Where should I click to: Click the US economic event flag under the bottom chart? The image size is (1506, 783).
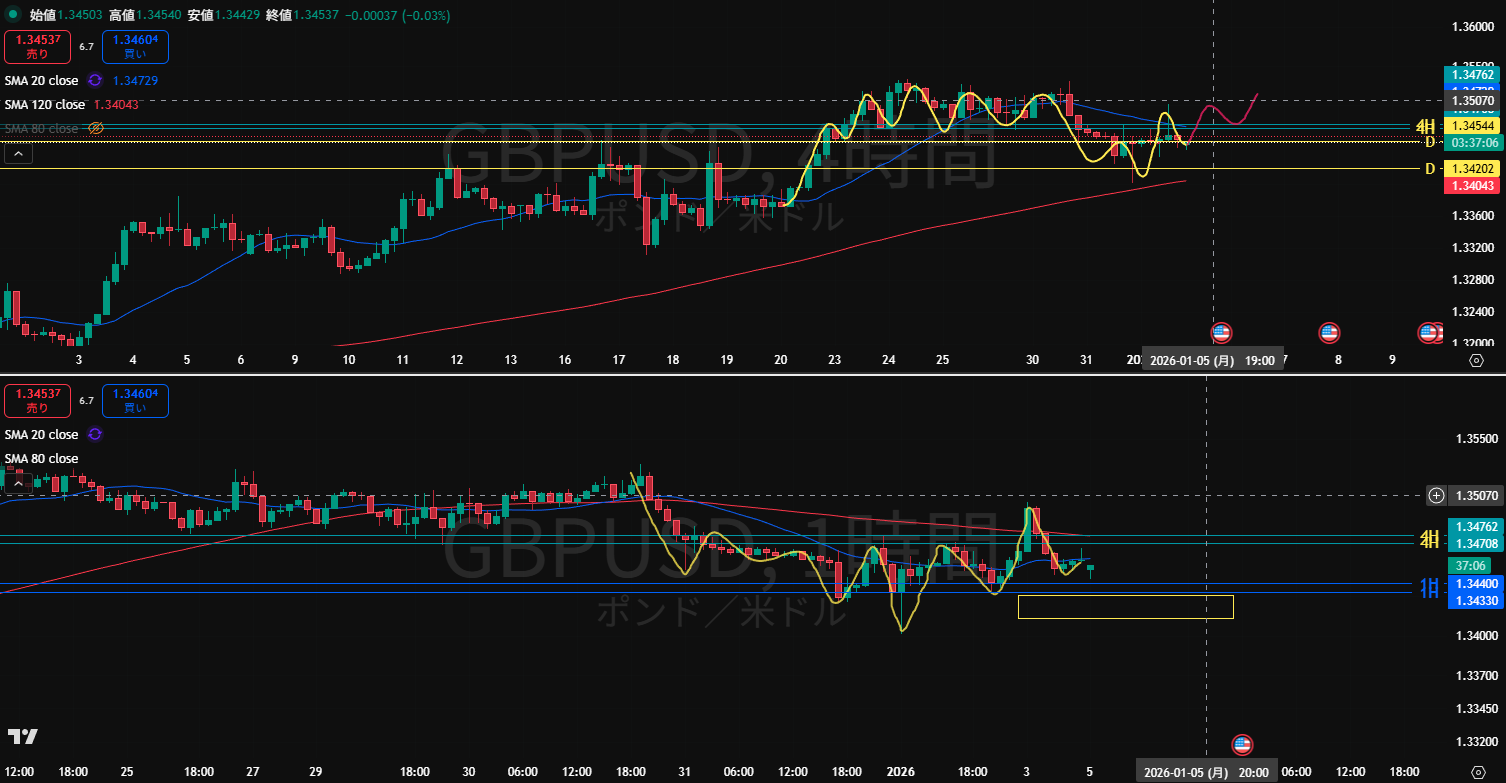[x=1242, y=744]
